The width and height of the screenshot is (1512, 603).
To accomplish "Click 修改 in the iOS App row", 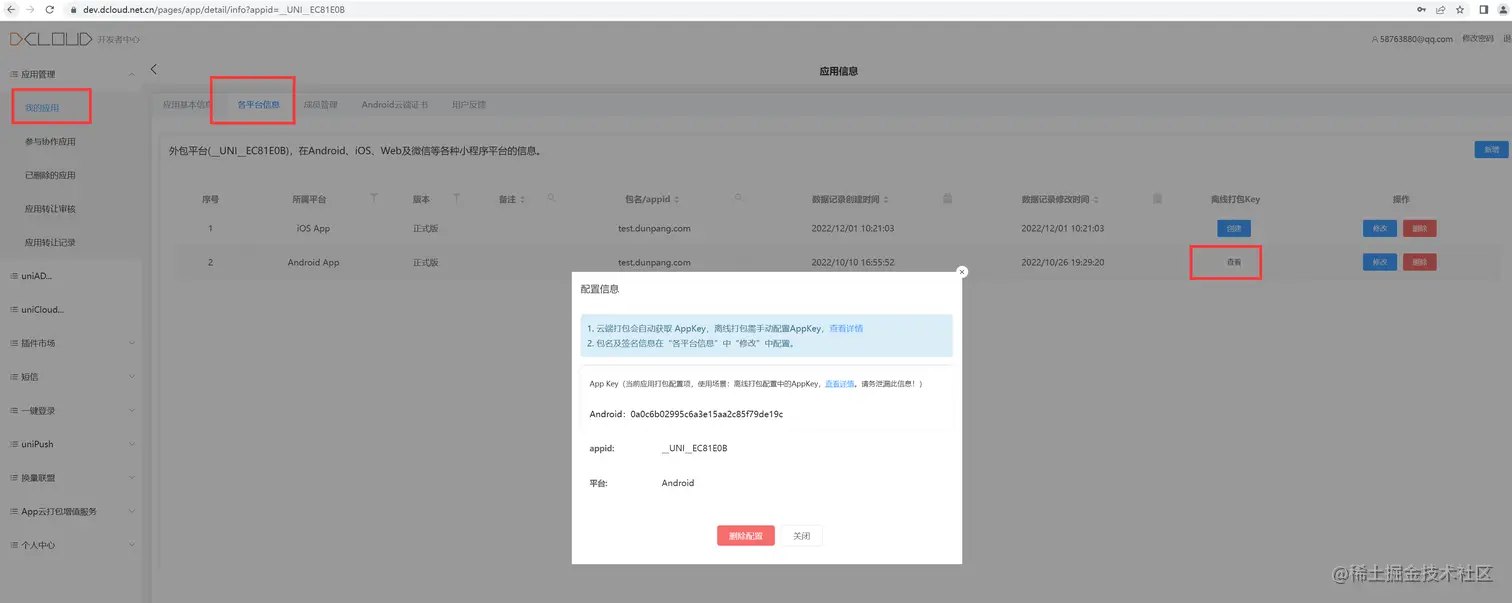I will pyautogui.click(x=1380, y=228).
